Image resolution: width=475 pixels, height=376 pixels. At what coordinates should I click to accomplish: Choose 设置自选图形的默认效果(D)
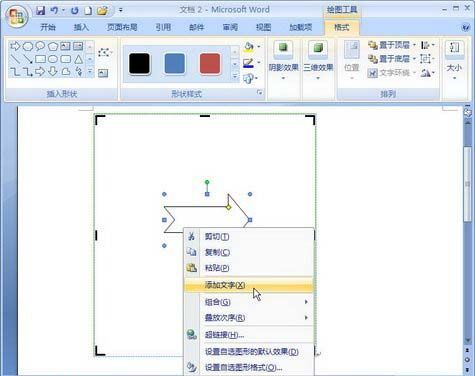[x=249, y=352]
